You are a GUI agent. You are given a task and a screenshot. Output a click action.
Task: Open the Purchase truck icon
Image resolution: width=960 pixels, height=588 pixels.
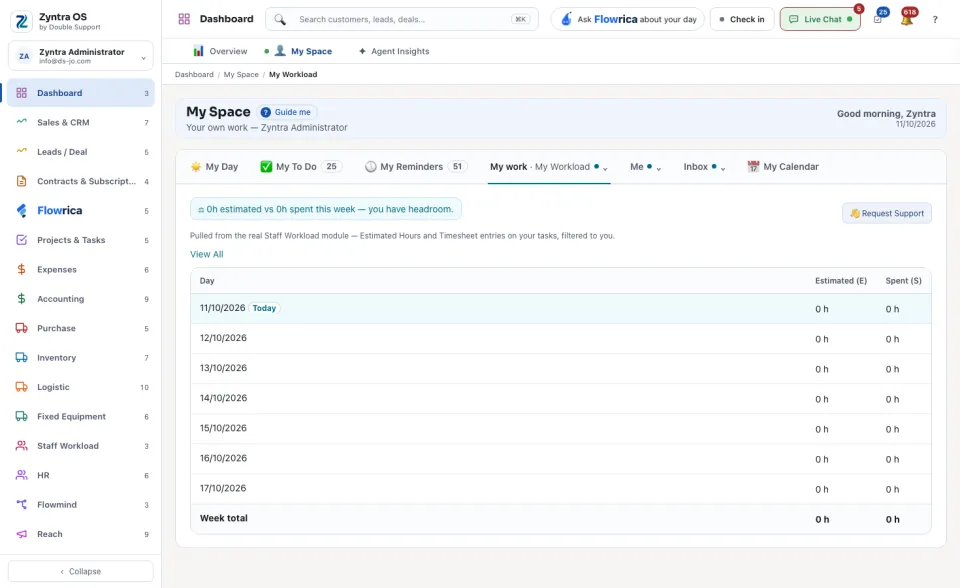pyautogui.click(x=21, y=328)
